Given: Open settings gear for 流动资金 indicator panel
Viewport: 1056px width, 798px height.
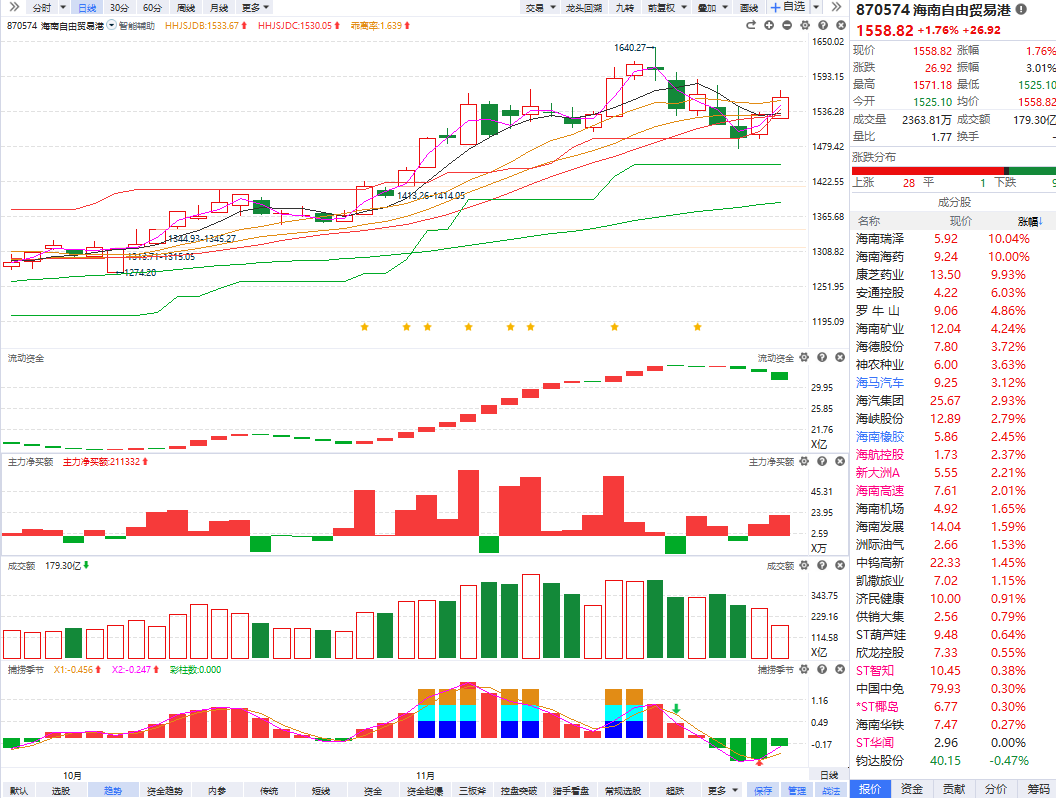Looking at the screenshot, I should point(804,357).
